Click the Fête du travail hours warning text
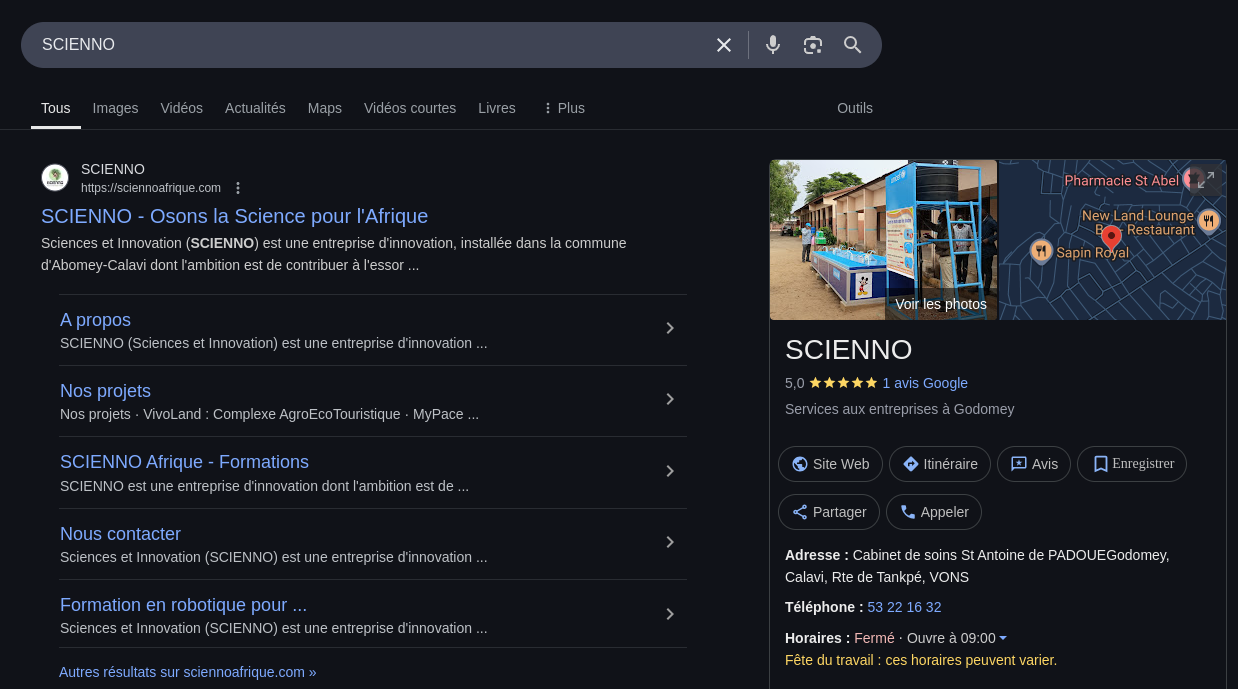The image size is (1238, 689). tap(921, 660)
